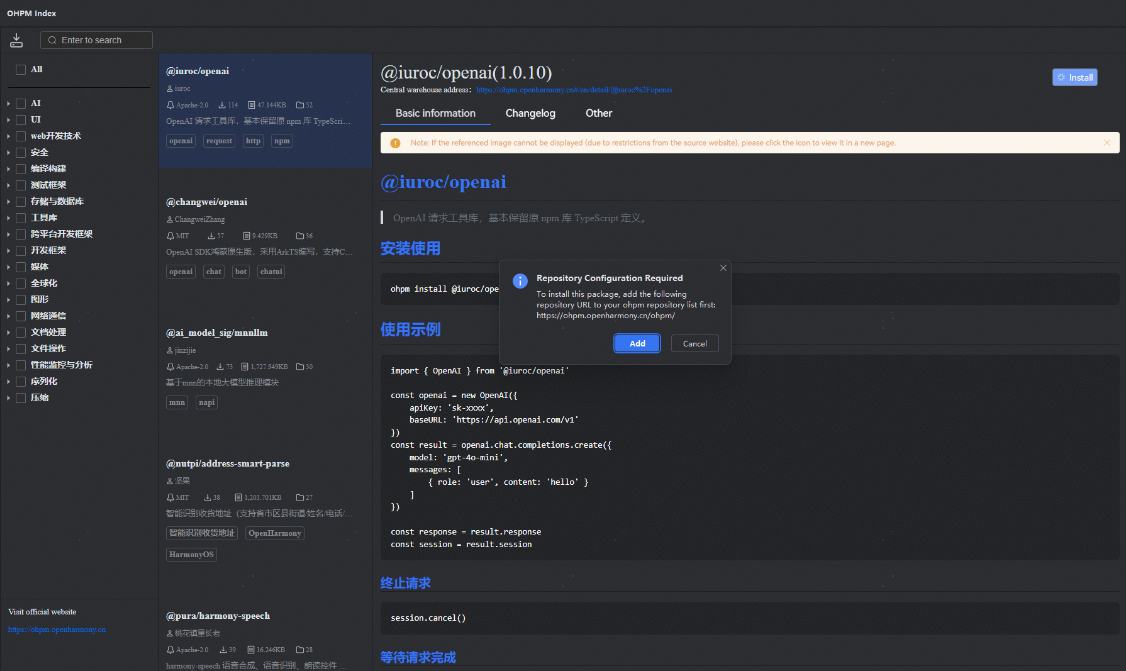Click the 'openai' tag under @iuroc/openai
1126x671 pixels.
[181, 141]
